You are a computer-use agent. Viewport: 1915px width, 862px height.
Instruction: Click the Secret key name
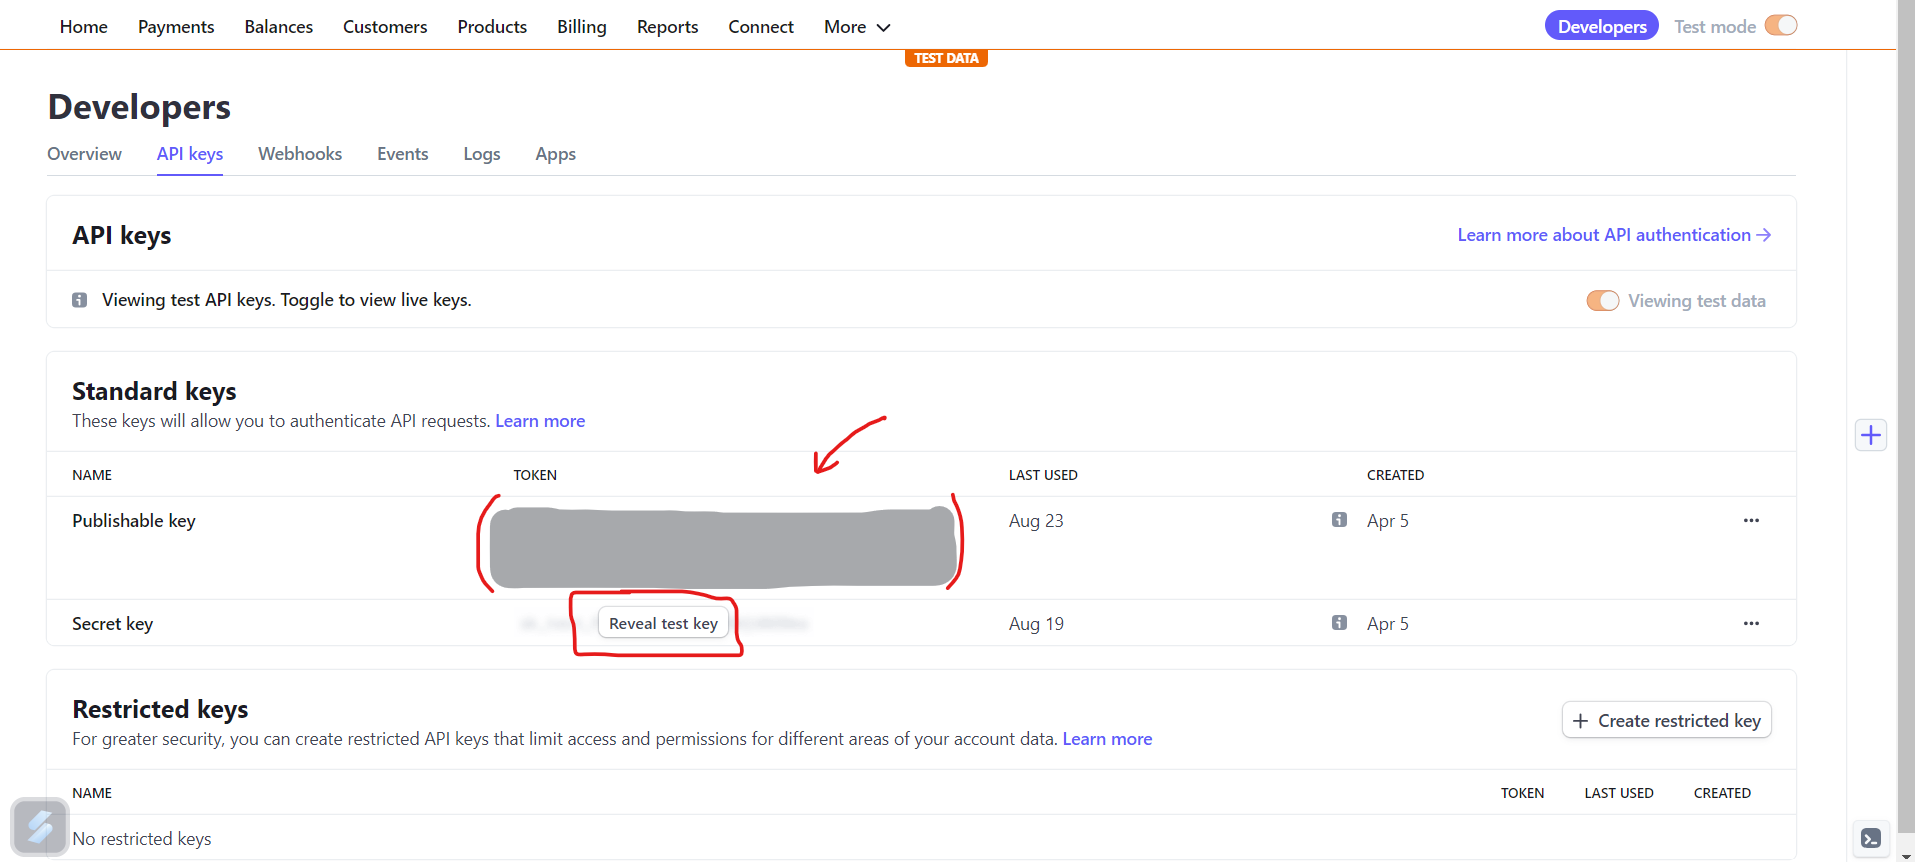tap(112, 624)
